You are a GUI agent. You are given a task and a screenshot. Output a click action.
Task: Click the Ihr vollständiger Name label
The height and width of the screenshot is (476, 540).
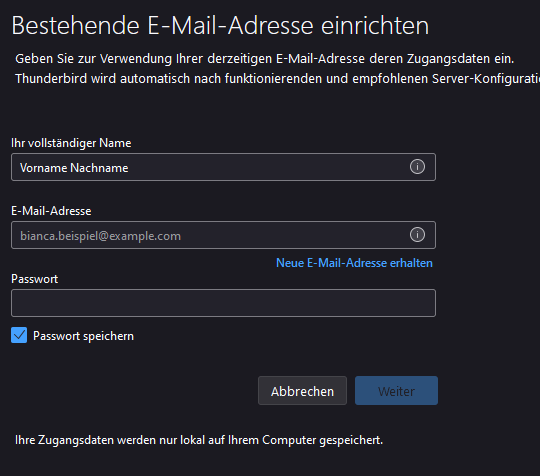pyautogui.click(x=71, y=143)
